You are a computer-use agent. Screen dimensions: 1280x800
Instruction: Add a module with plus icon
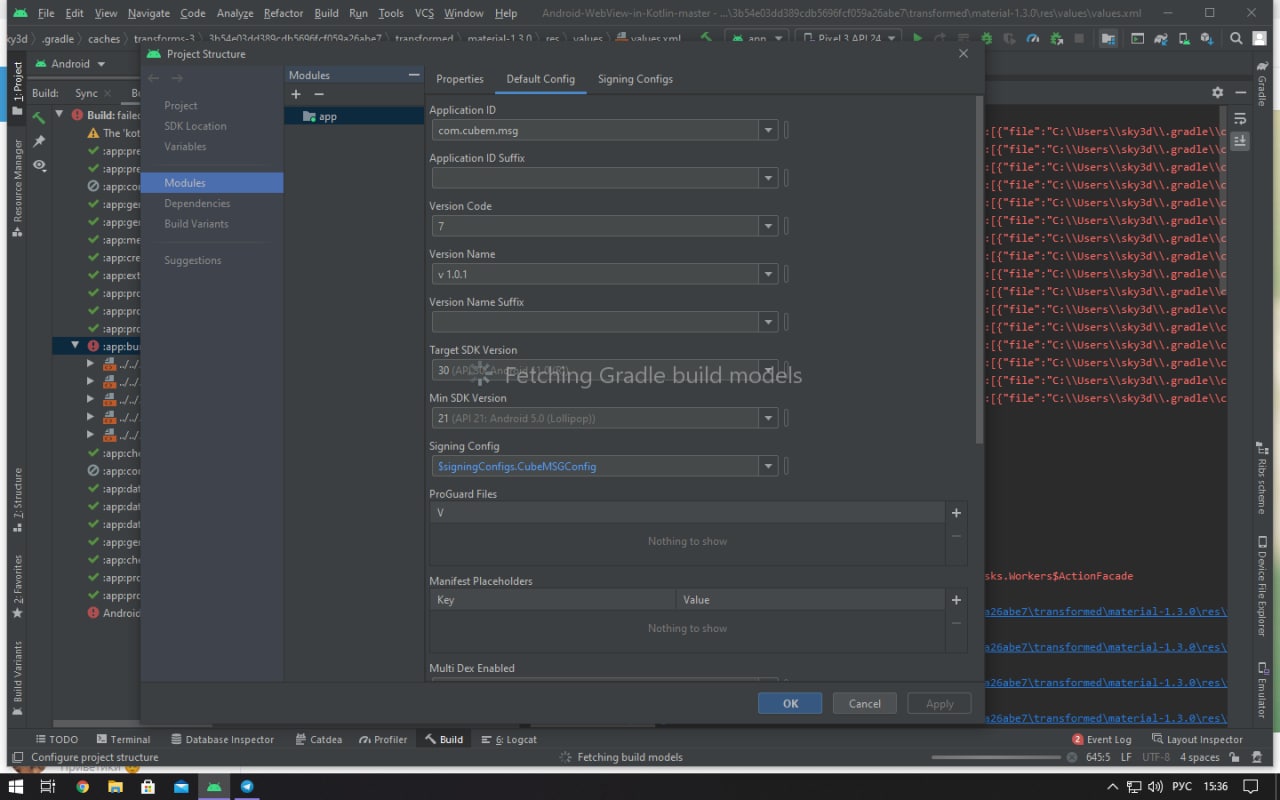coord(296,94)
